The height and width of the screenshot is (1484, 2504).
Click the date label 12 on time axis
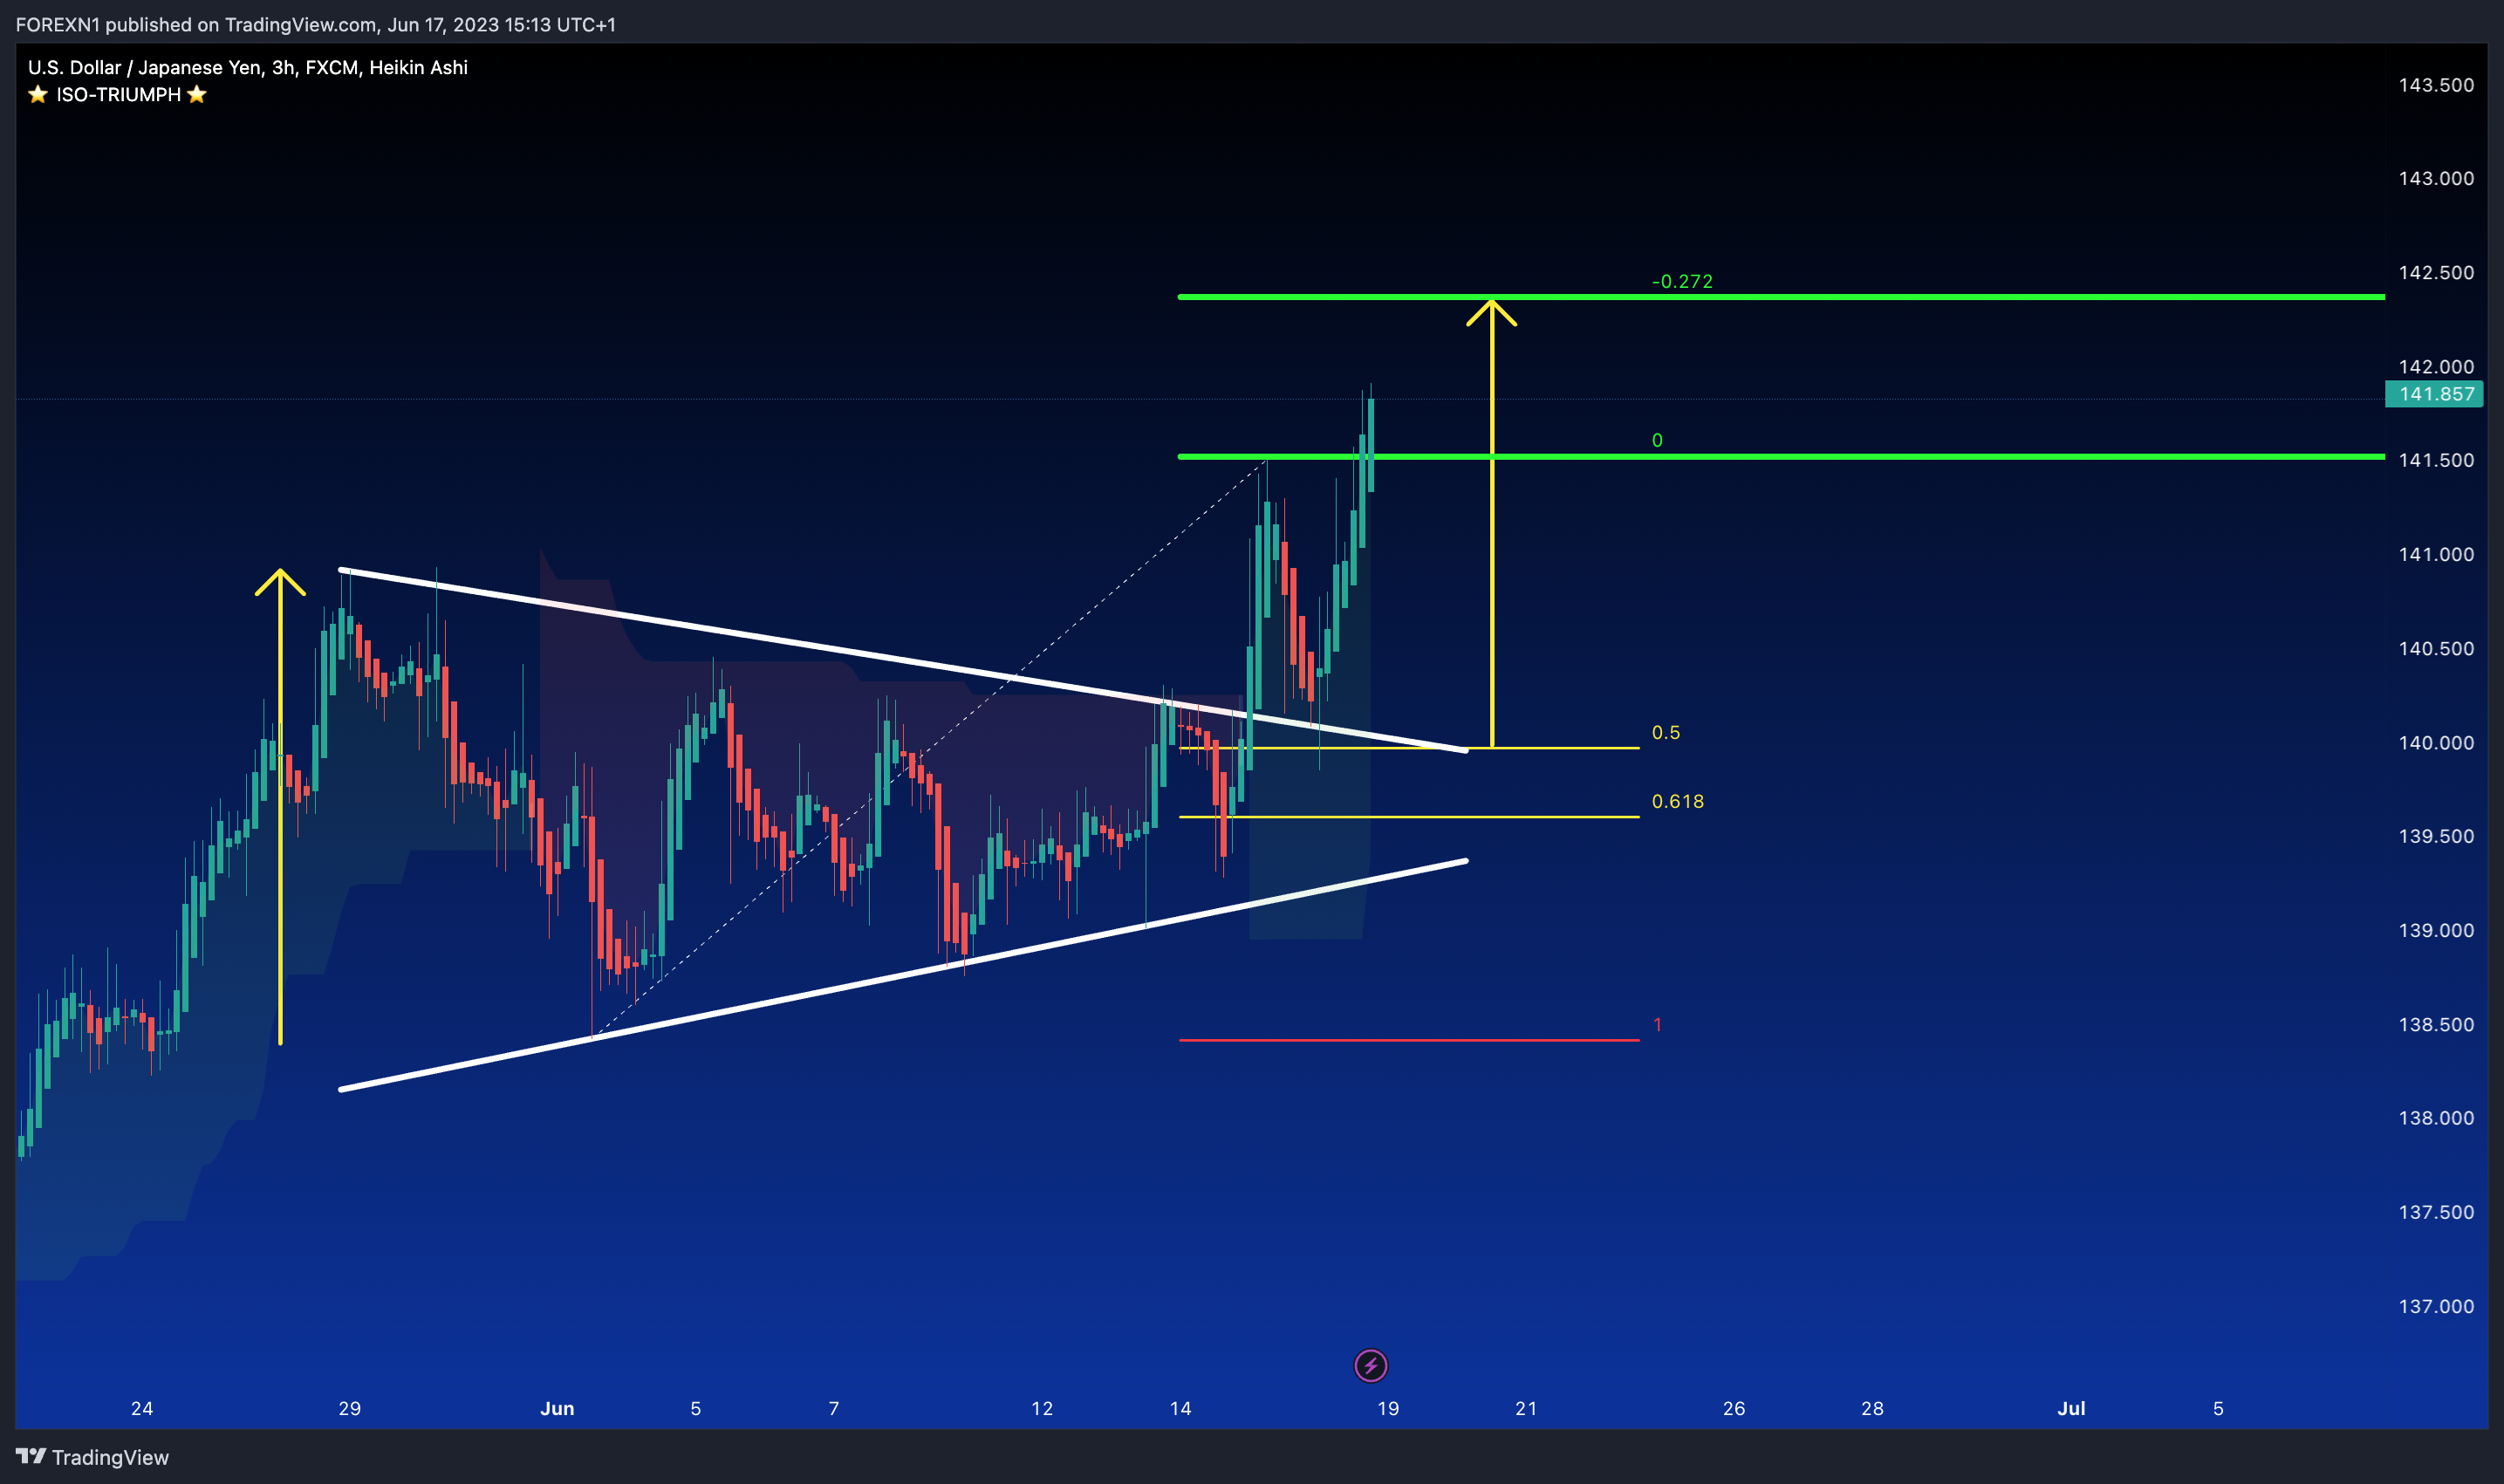[x=1042, y=1408]
